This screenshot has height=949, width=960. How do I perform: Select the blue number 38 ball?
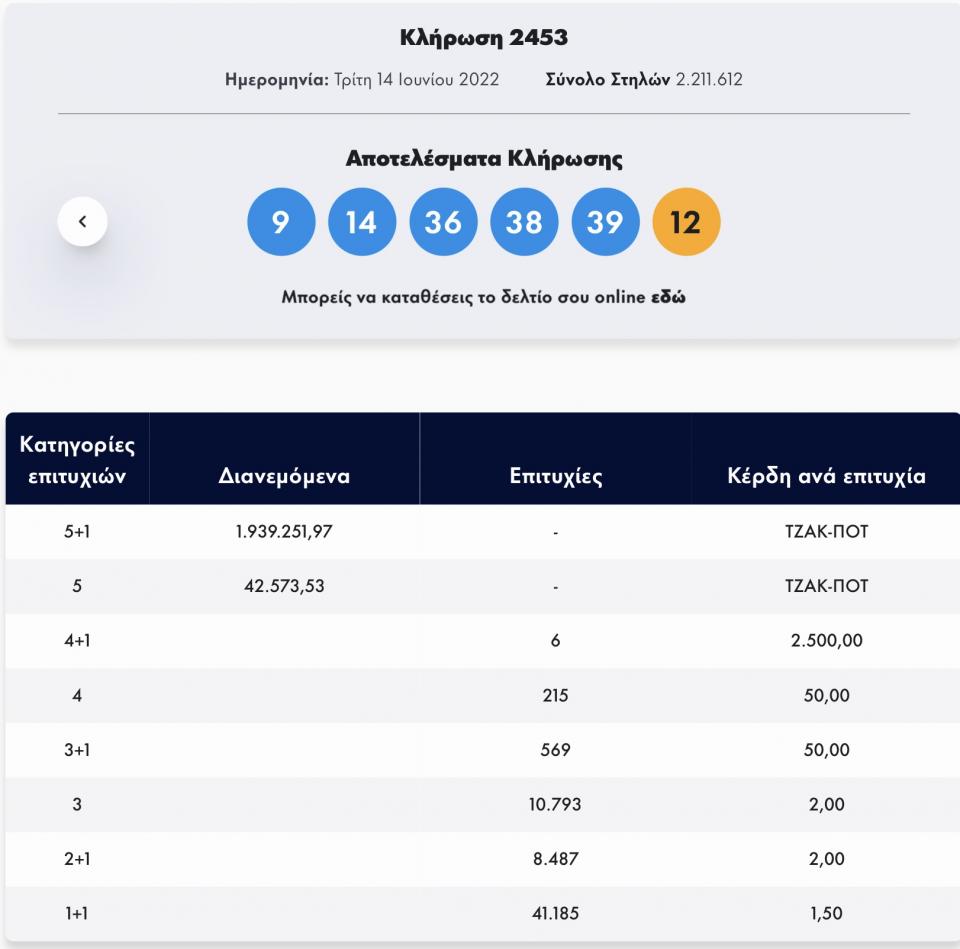tap(524, 221)
